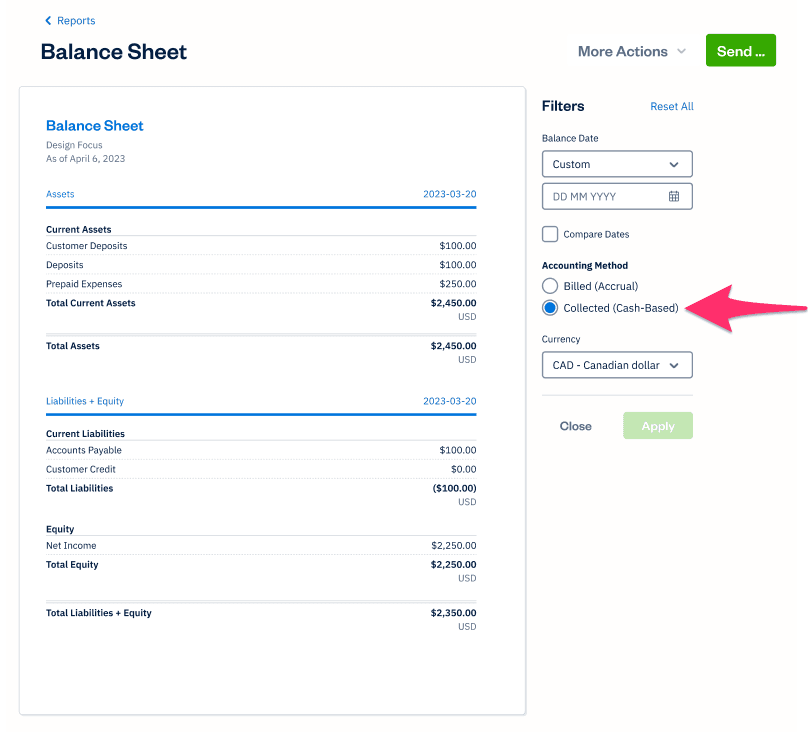Click the Balance Sheet report title

95,126
